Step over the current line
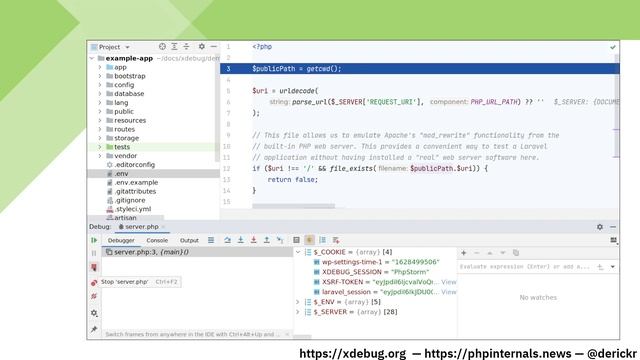The height and width of the screenshot is (360, 640). 227,240
